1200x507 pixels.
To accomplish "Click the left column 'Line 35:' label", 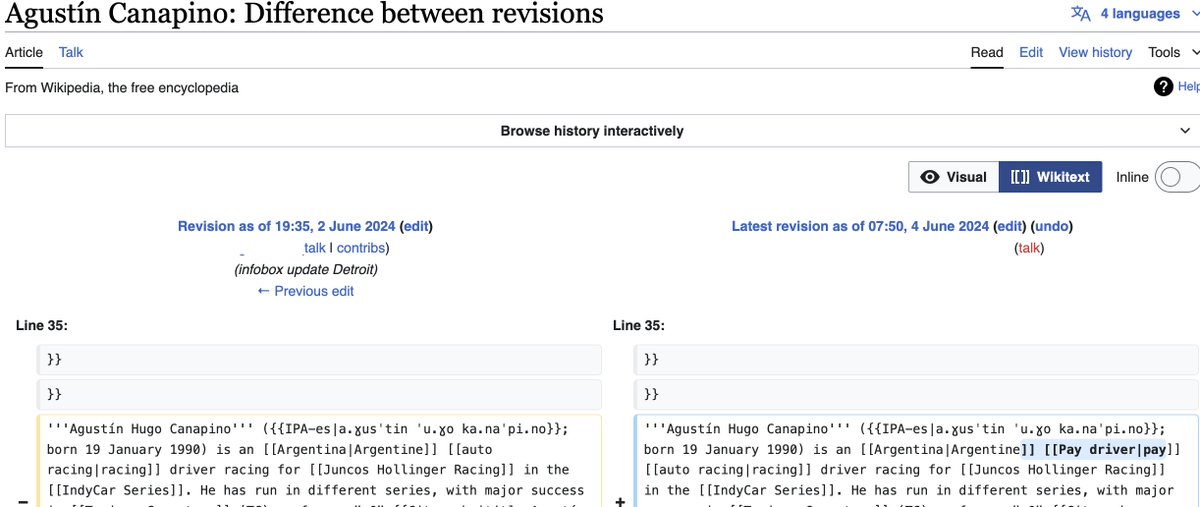I will point(42,325).
